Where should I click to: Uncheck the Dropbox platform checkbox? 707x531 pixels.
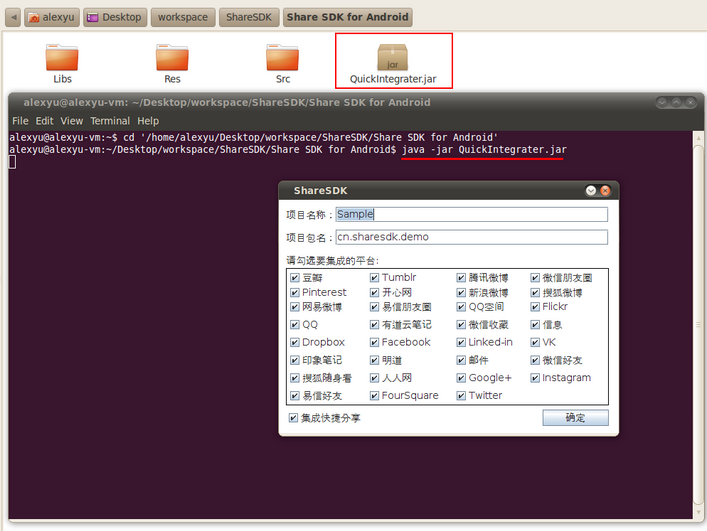[294, 343]
